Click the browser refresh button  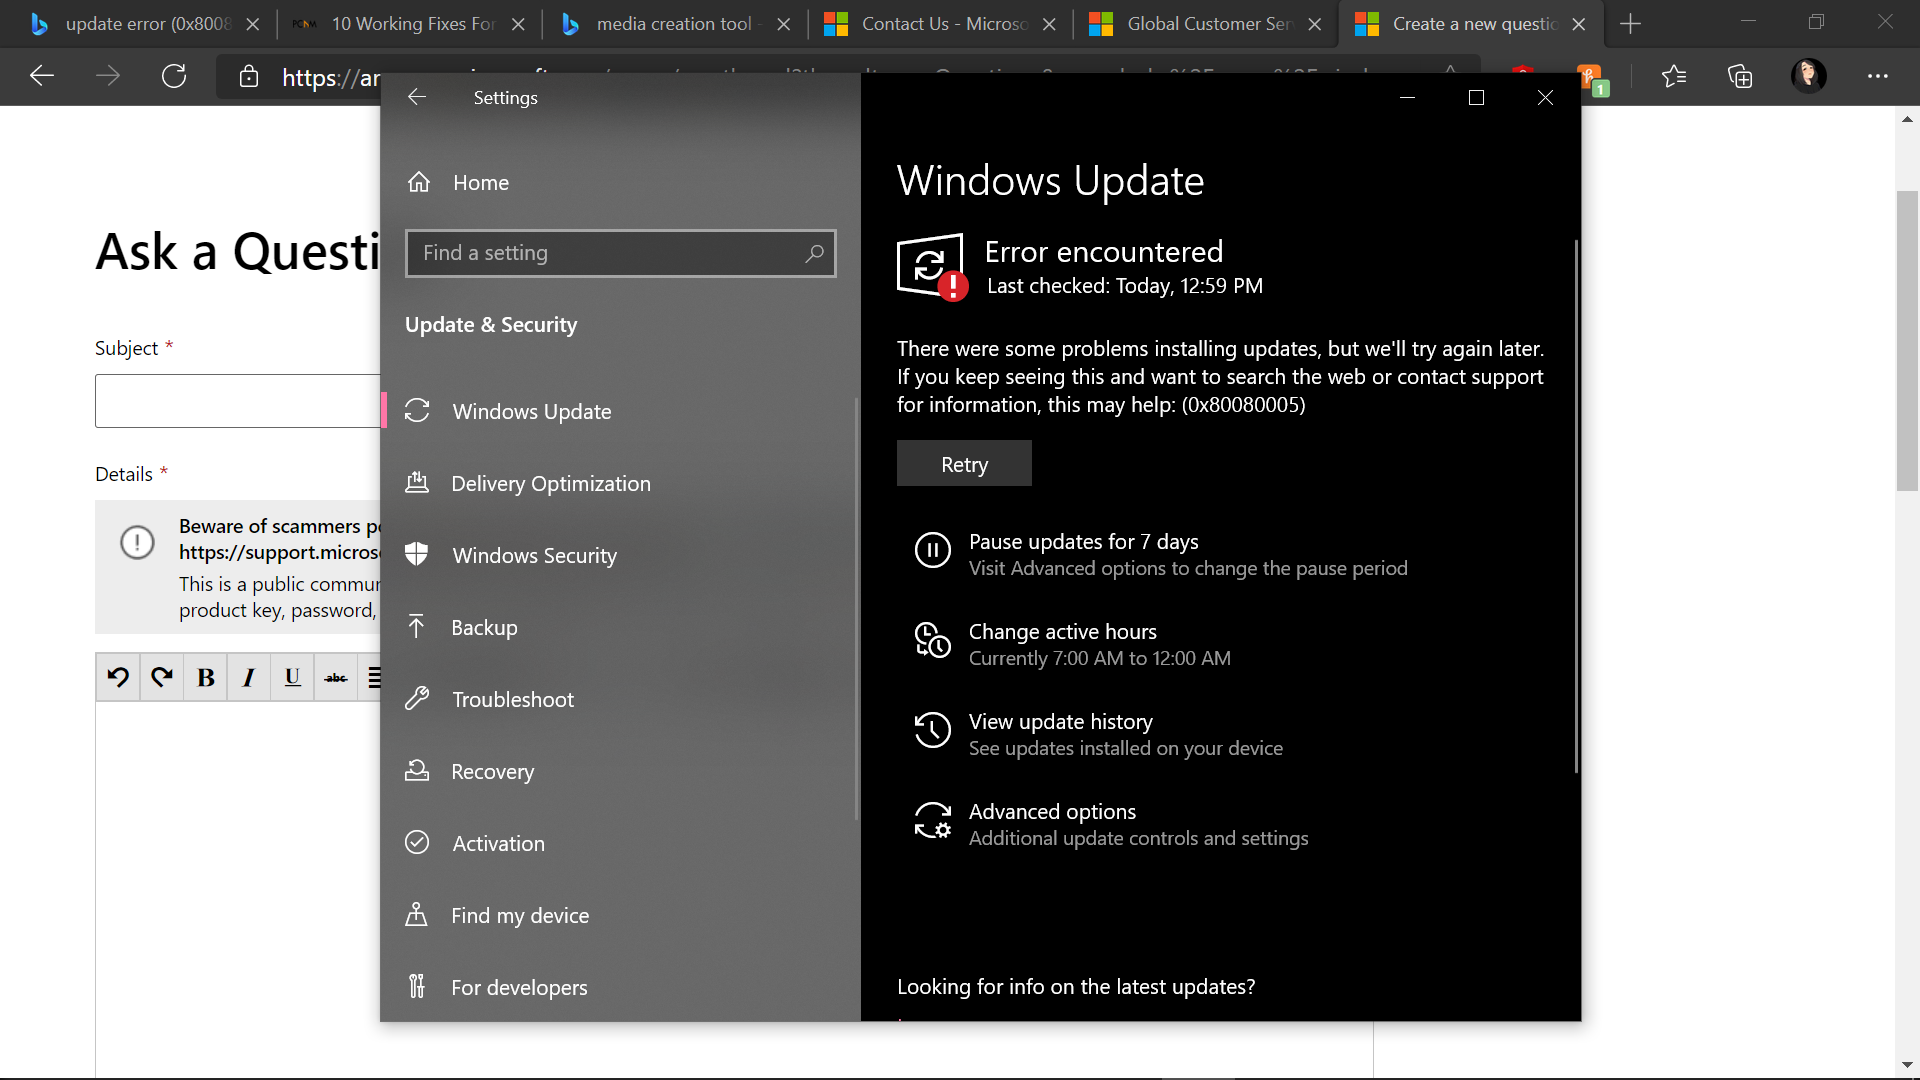(174, 76)
